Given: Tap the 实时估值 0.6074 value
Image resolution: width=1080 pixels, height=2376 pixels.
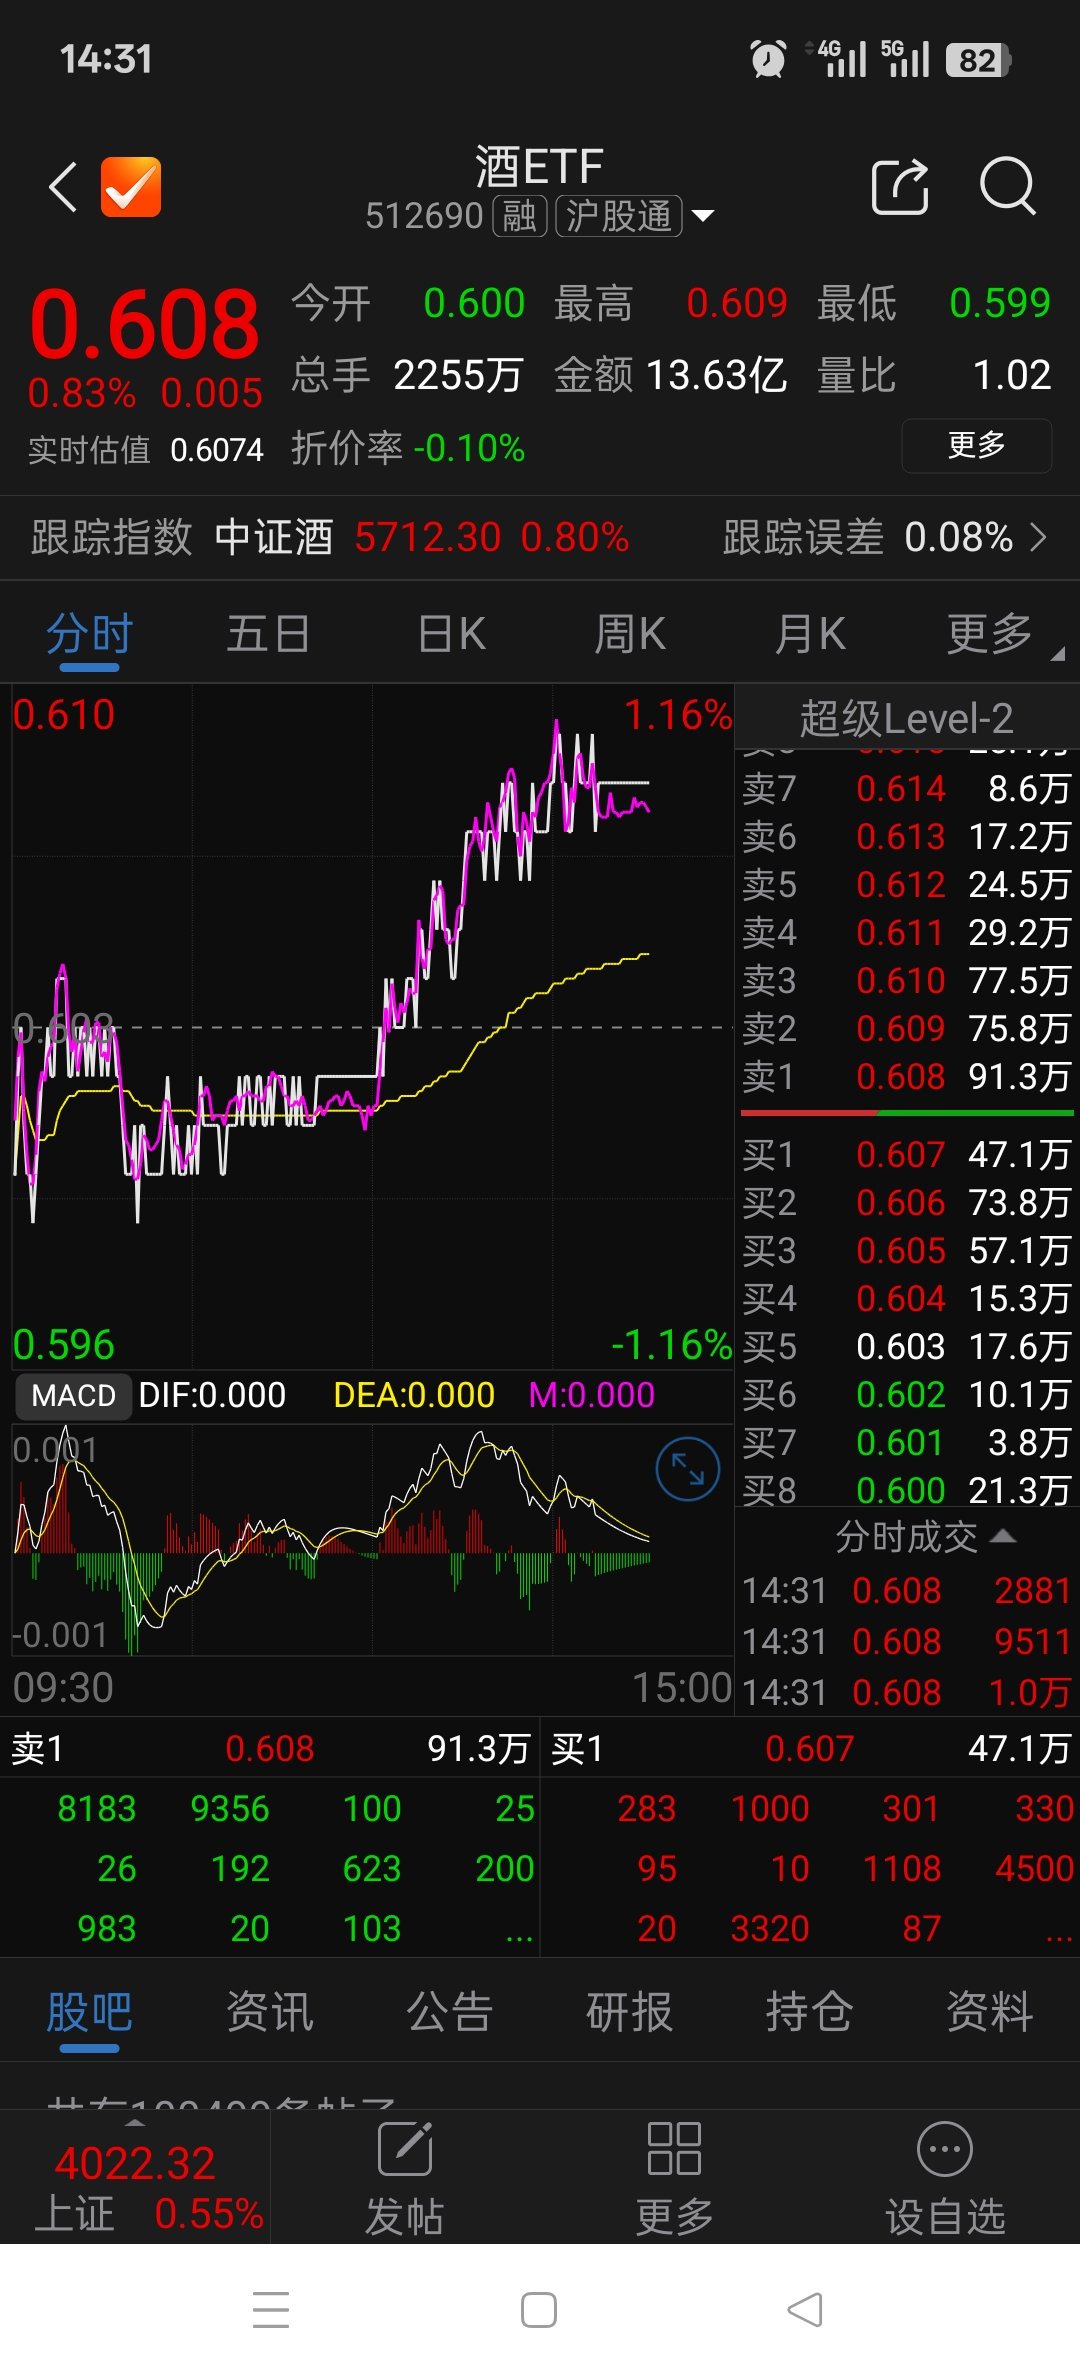Looking at the screenshot, I should [217, 450].
